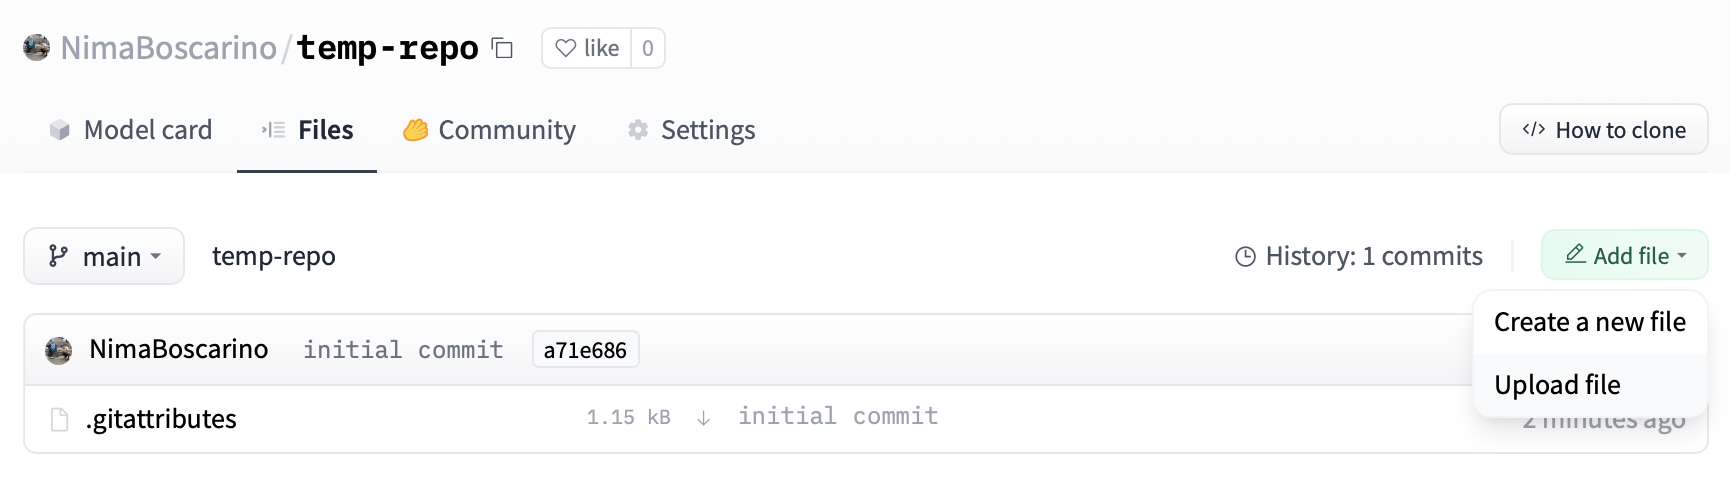
Task: Click the heart like button
Action: pyautogui.click(x=587, y=48)
